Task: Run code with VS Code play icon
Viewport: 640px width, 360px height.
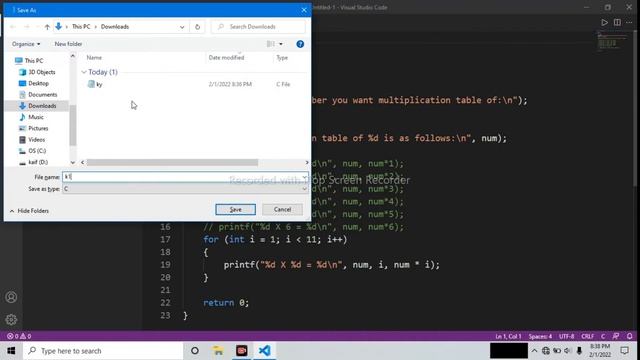Action: click(x=604, y=22)
